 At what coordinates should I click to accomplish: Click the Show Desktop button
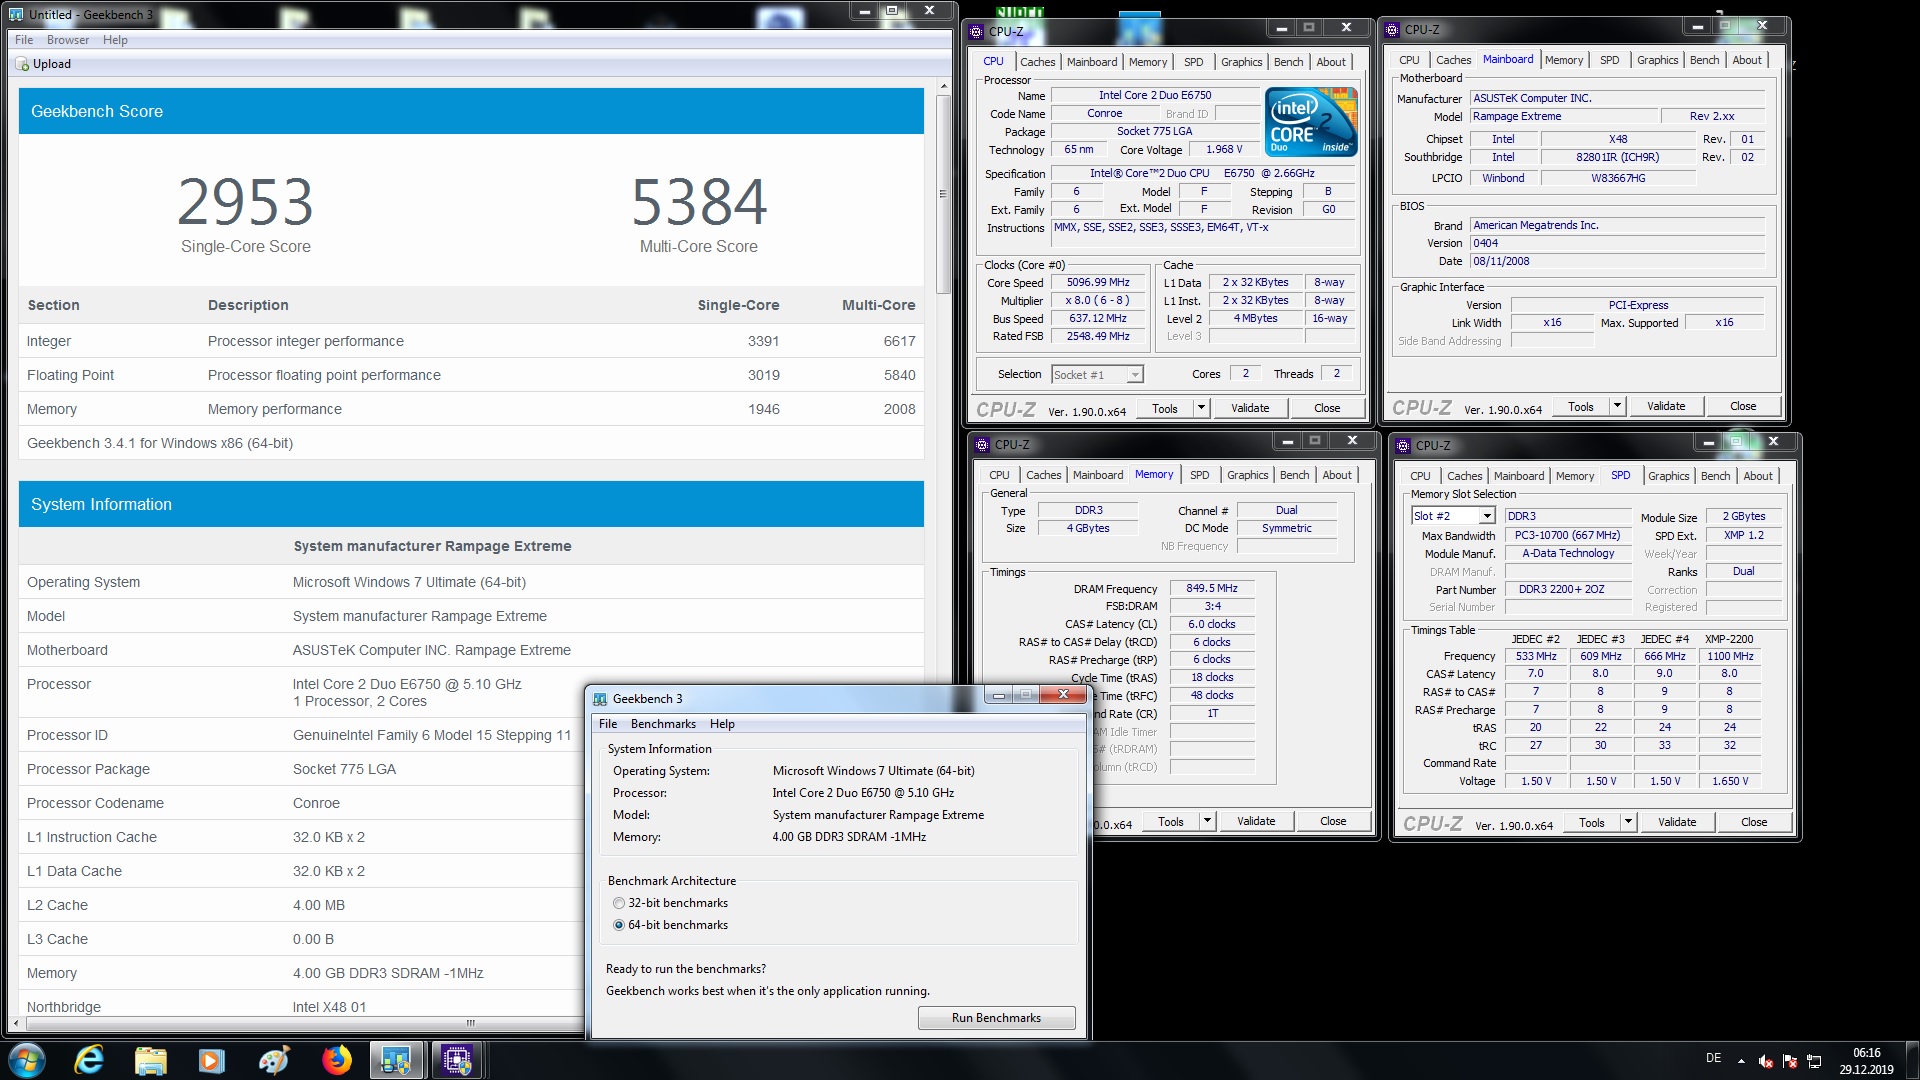(1912, 1061)
